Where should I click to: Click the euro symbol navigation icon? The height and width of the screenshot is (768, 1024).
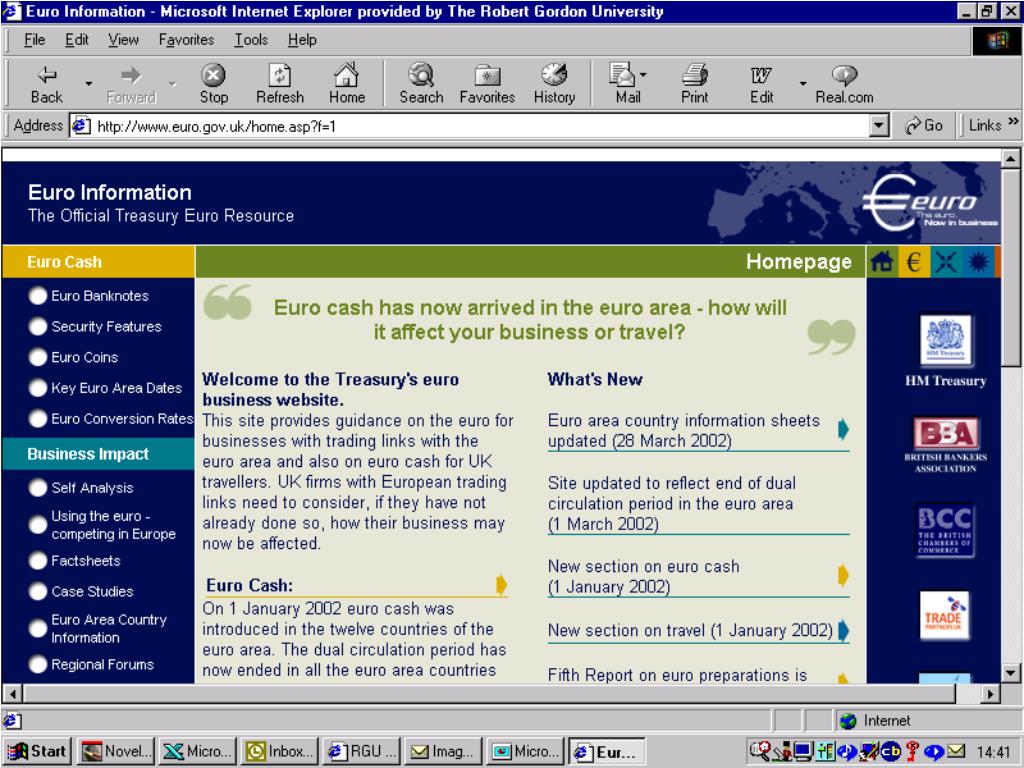pyautogui.click(x=914, y=262)
